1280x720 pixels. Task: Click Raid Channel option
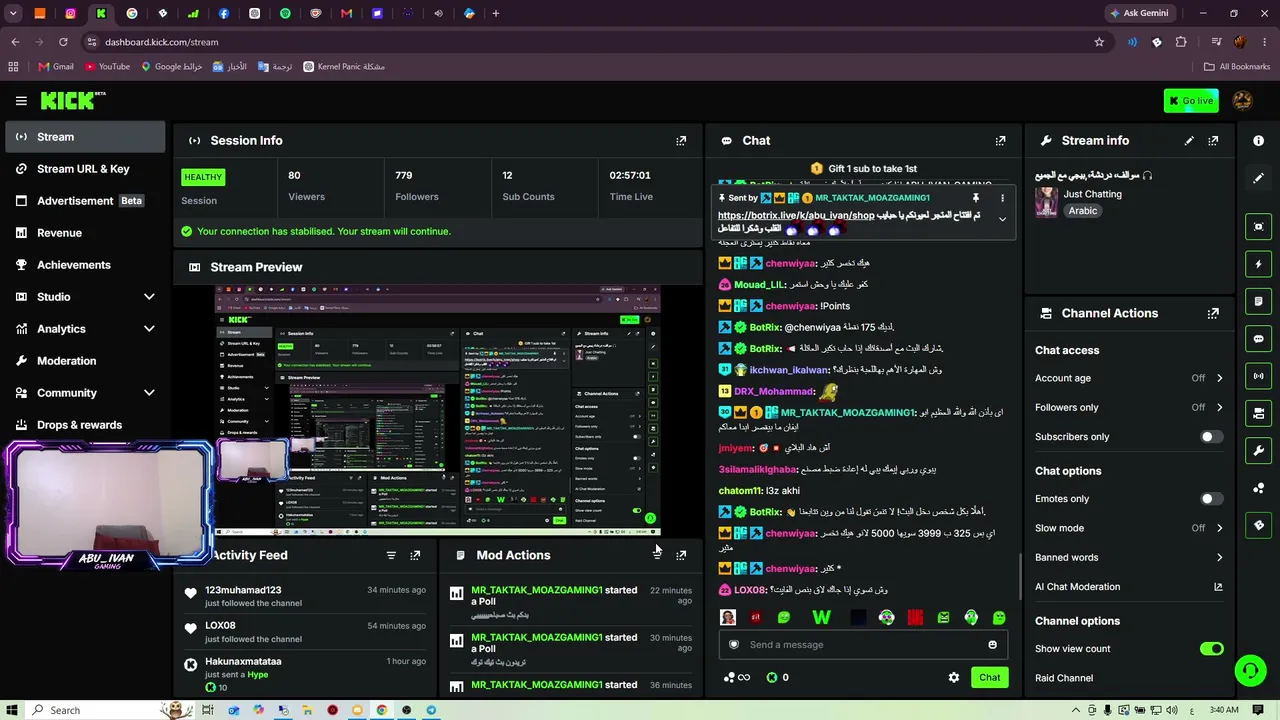click(1064, 678)
